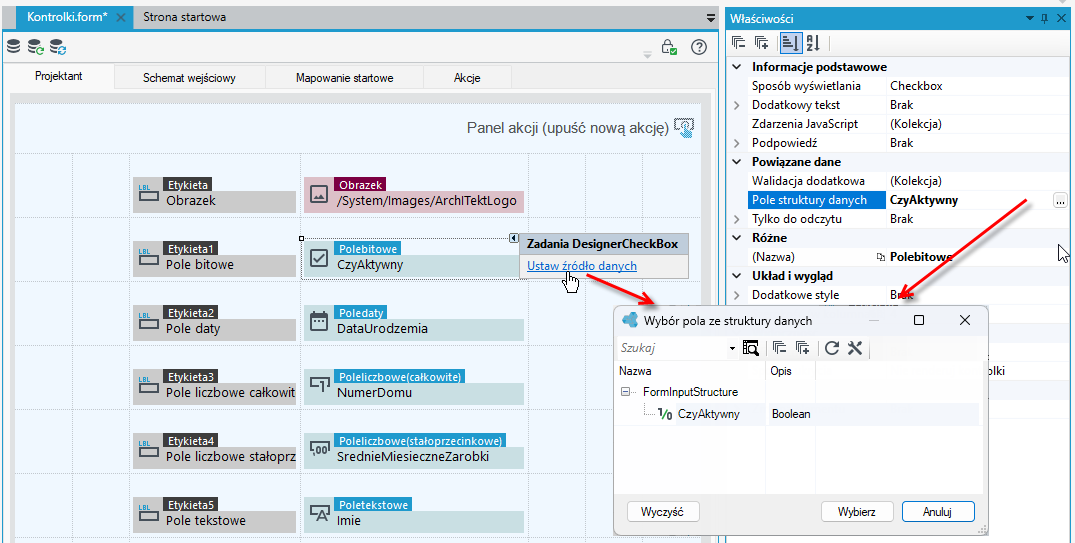The height and width of the screenshot is (543, 1075).
Task: Switch to the Strona startowa document tab
Action: [184, 17]
